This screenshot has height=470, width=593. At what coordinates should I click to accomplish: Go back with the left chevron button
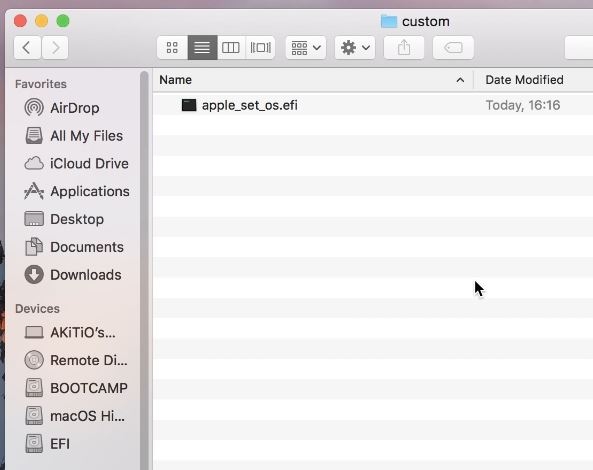[x=27, y=48]
